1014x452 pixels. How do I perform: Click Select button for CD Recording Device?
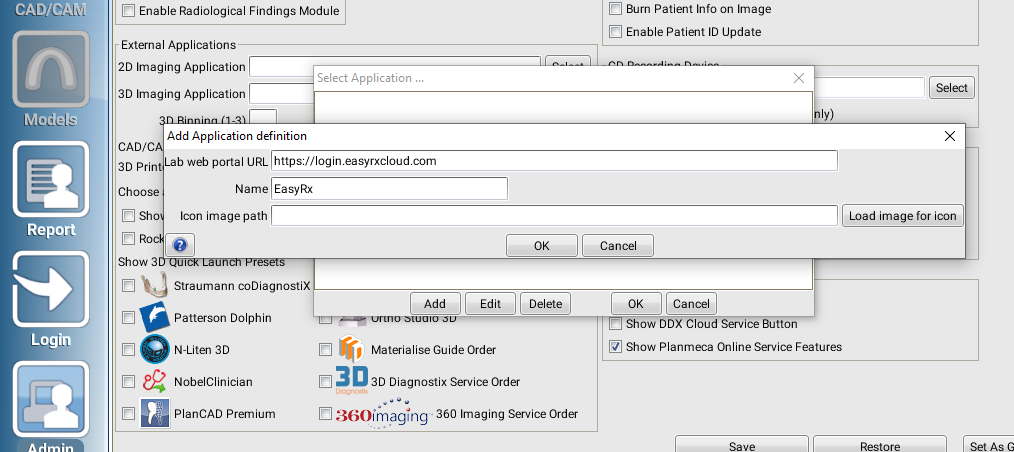tap(952, 88)
